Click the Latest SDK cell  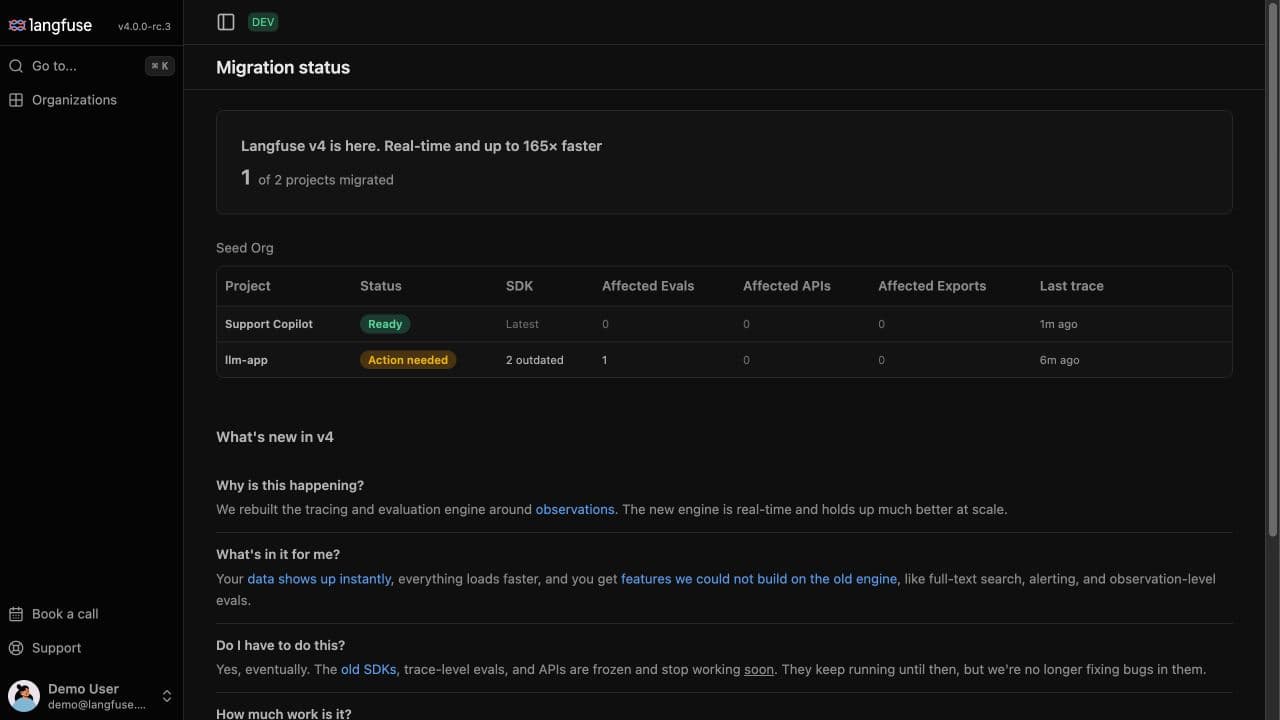click(522, 324)
